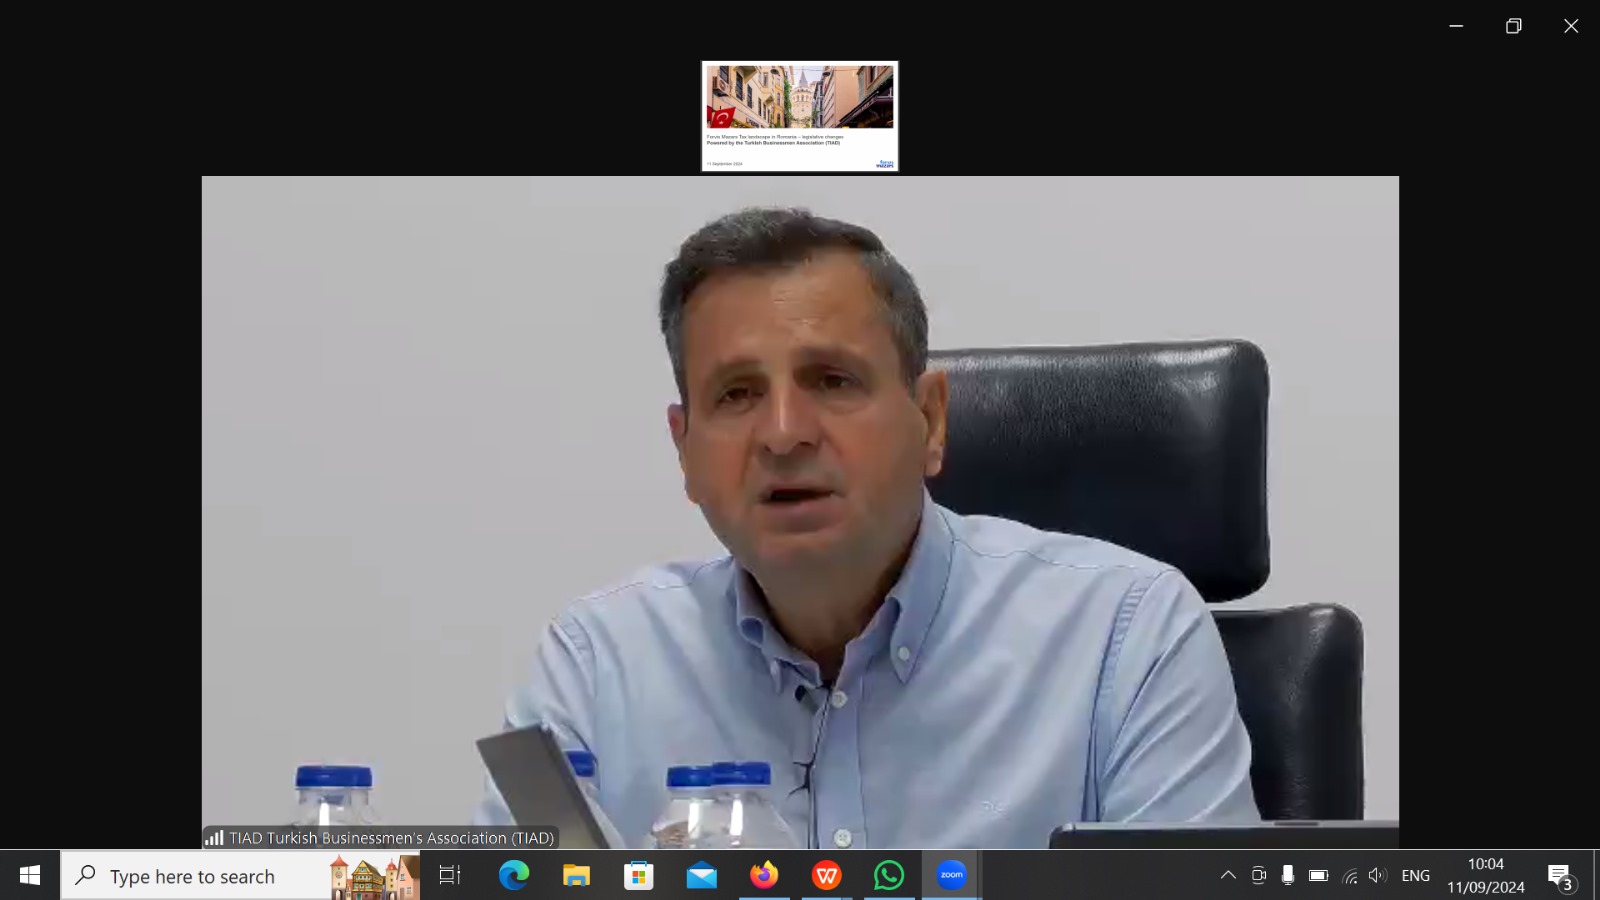This screenshot has height=900, width=1600.
Task: Open Firefox browser in taskbar
Action: click(764, 875)
